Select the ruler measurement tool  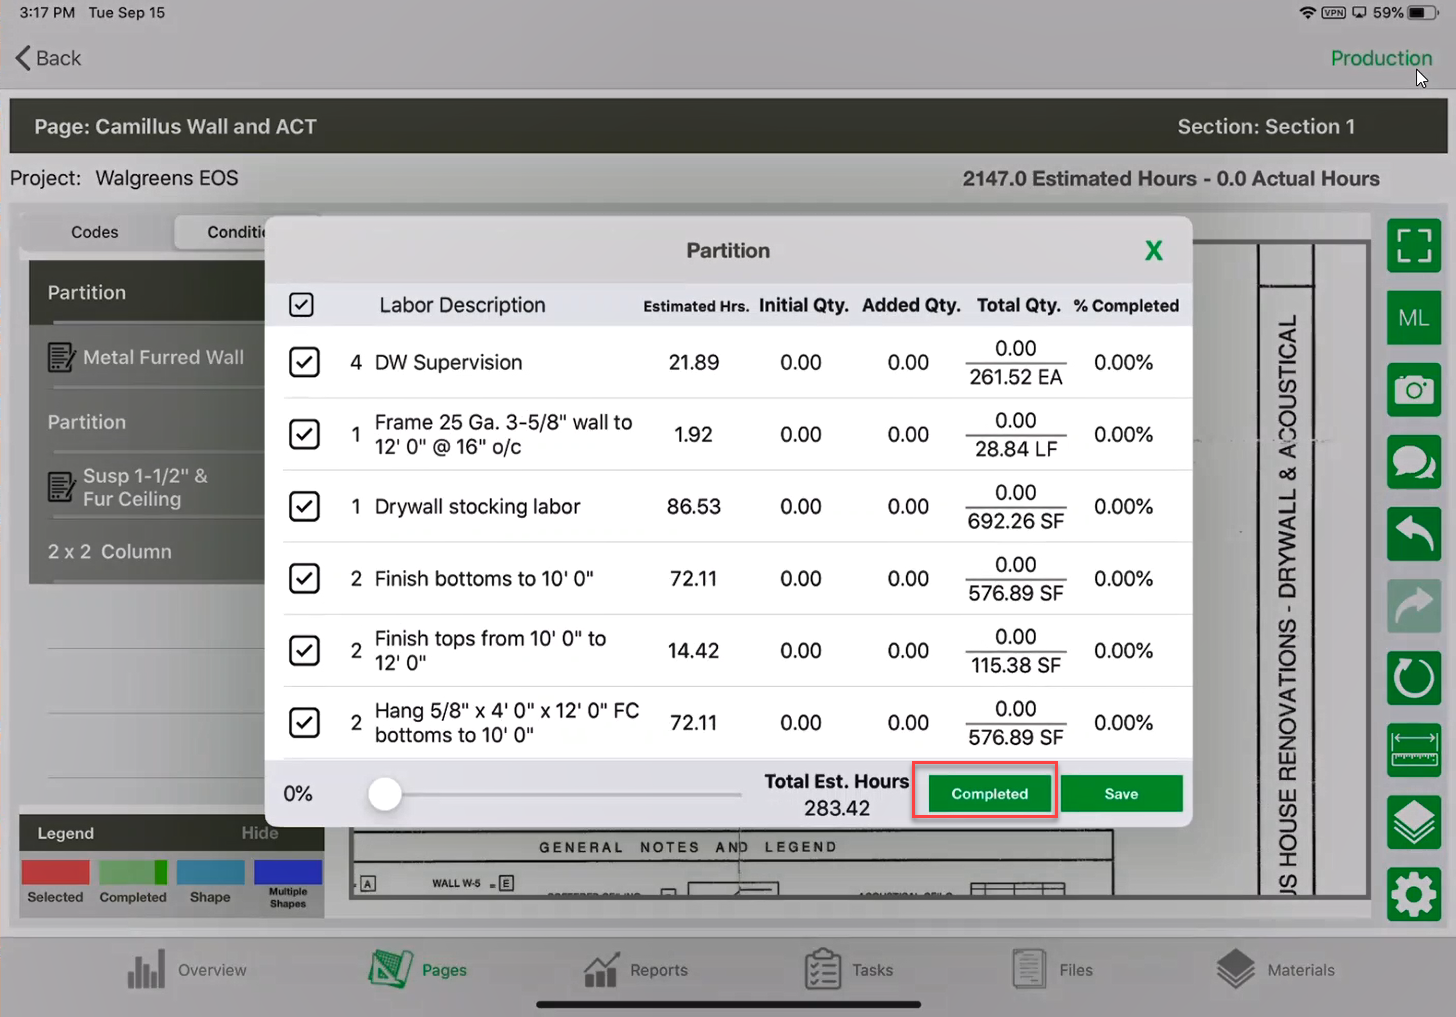(1413, 750)
